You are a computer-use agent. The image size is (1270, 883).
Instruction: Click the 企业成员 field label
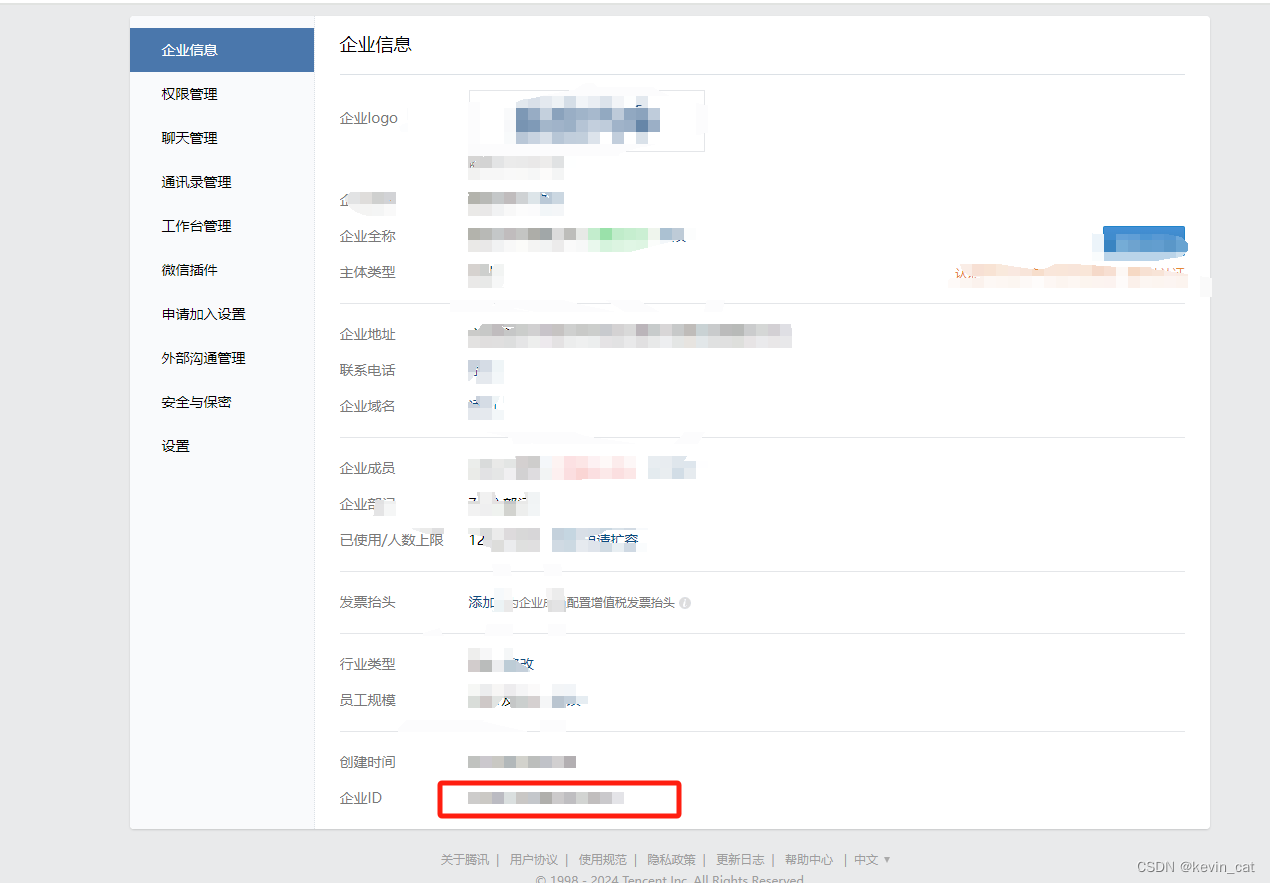tap(368, 468)
